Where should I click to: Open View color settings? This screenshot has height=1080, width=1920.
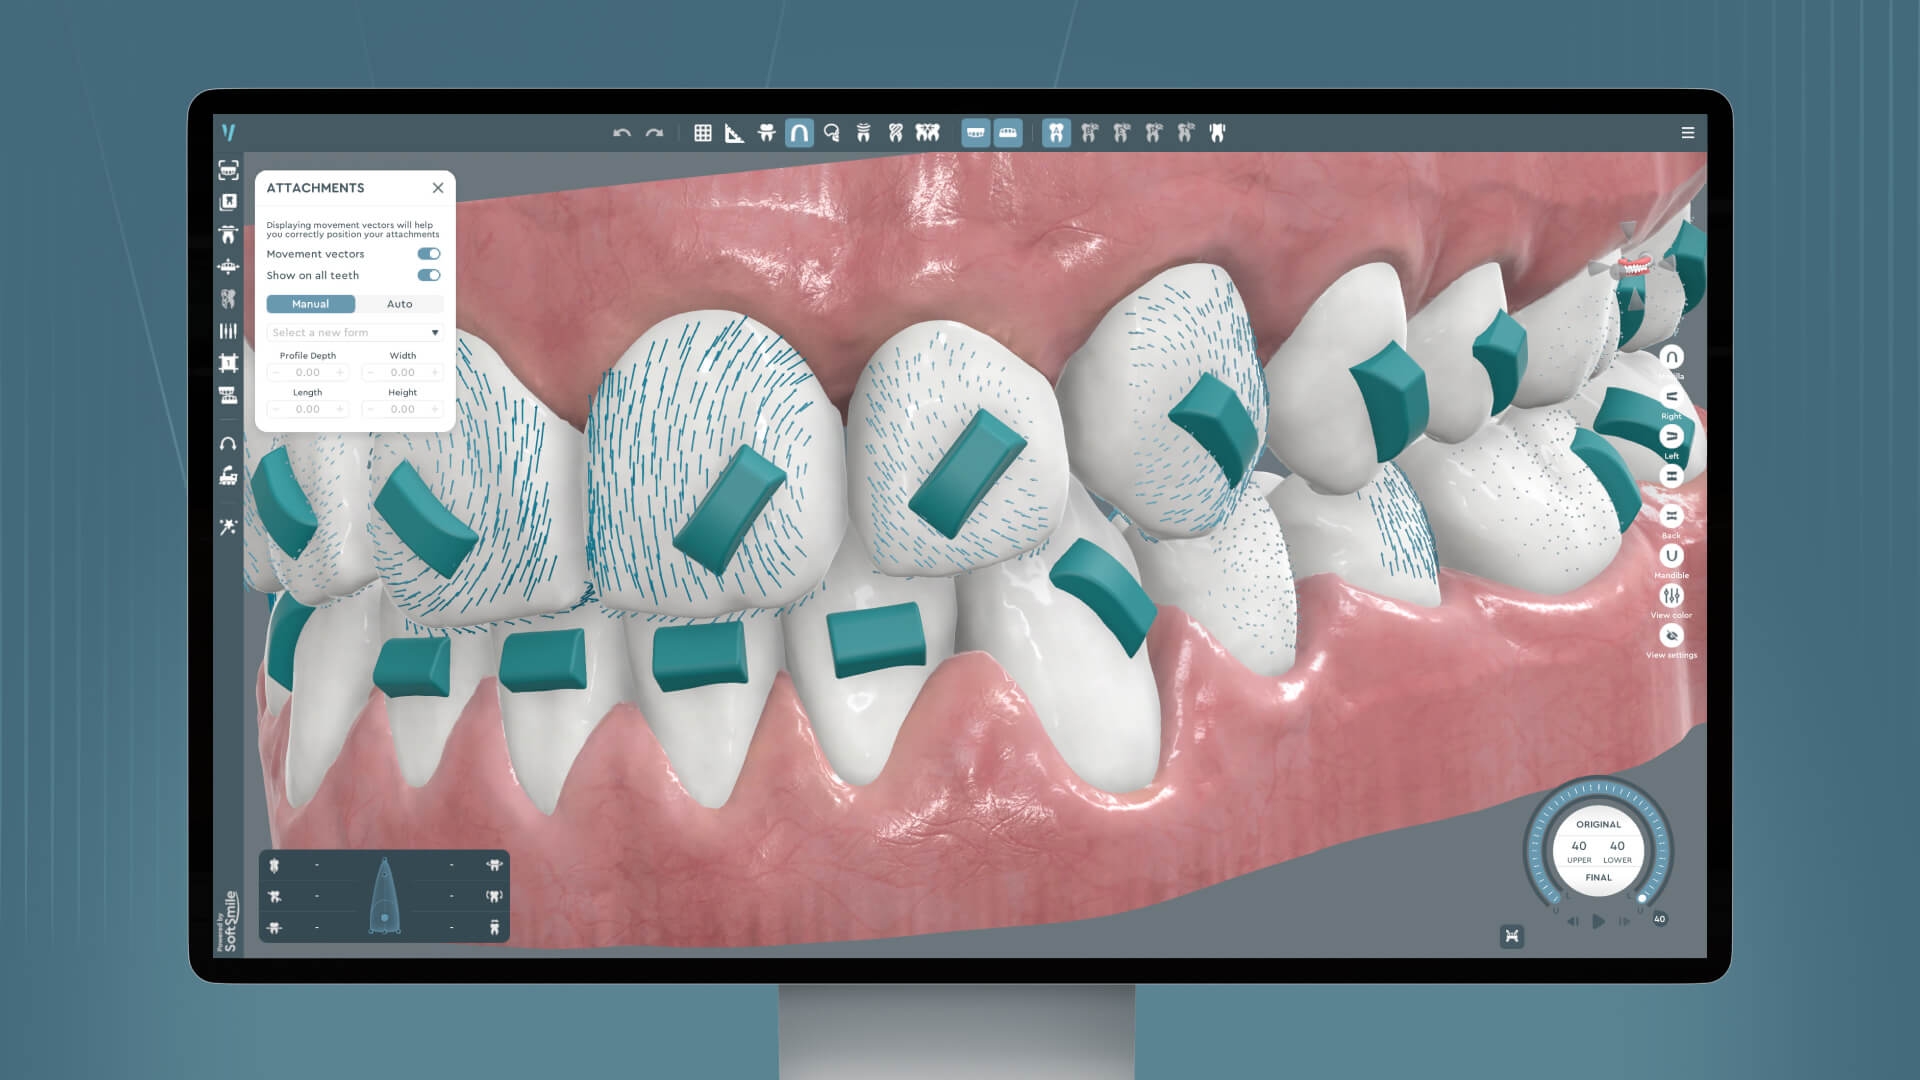click(1671, 596)
